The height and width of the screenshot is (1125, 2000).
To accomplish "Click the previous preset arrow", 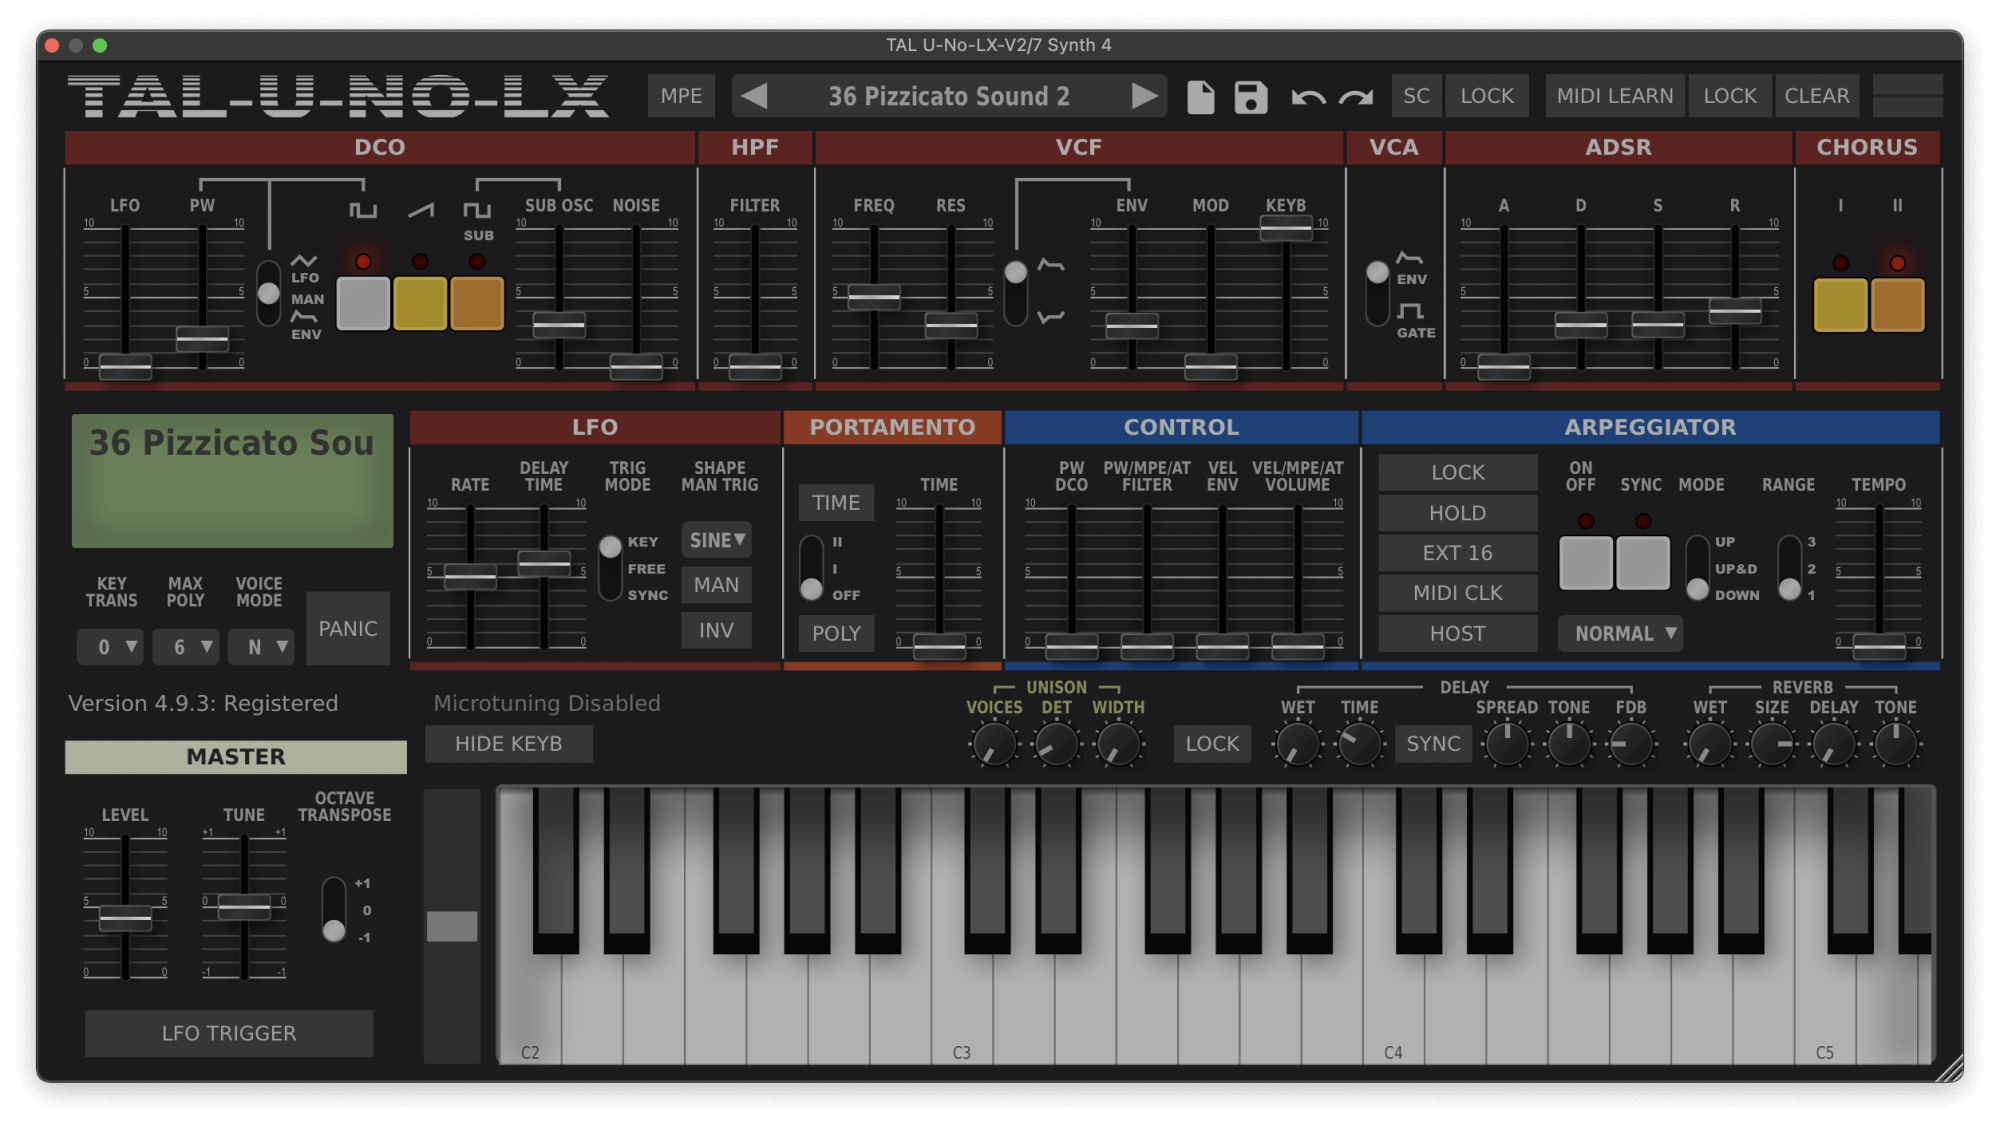I will click(755, 96).
